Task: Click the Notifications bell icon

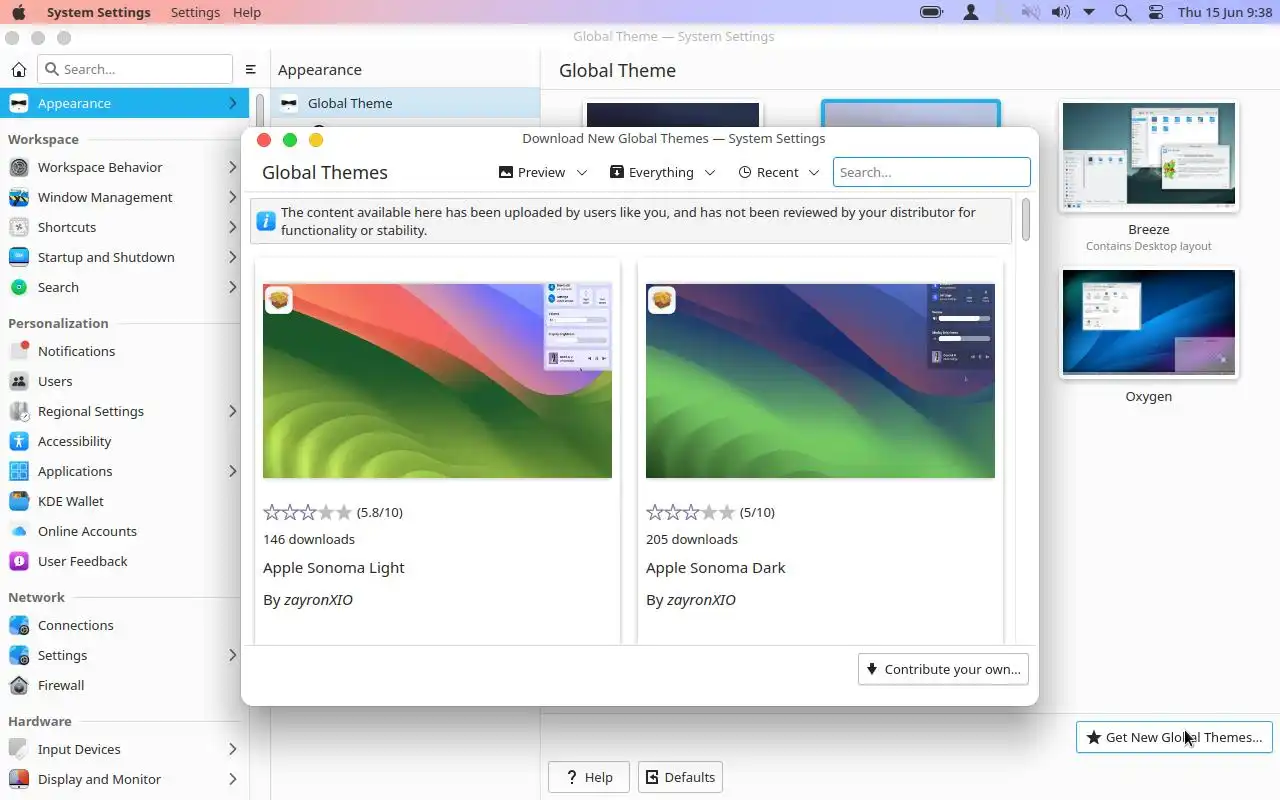Action: (x=19, y=351)
